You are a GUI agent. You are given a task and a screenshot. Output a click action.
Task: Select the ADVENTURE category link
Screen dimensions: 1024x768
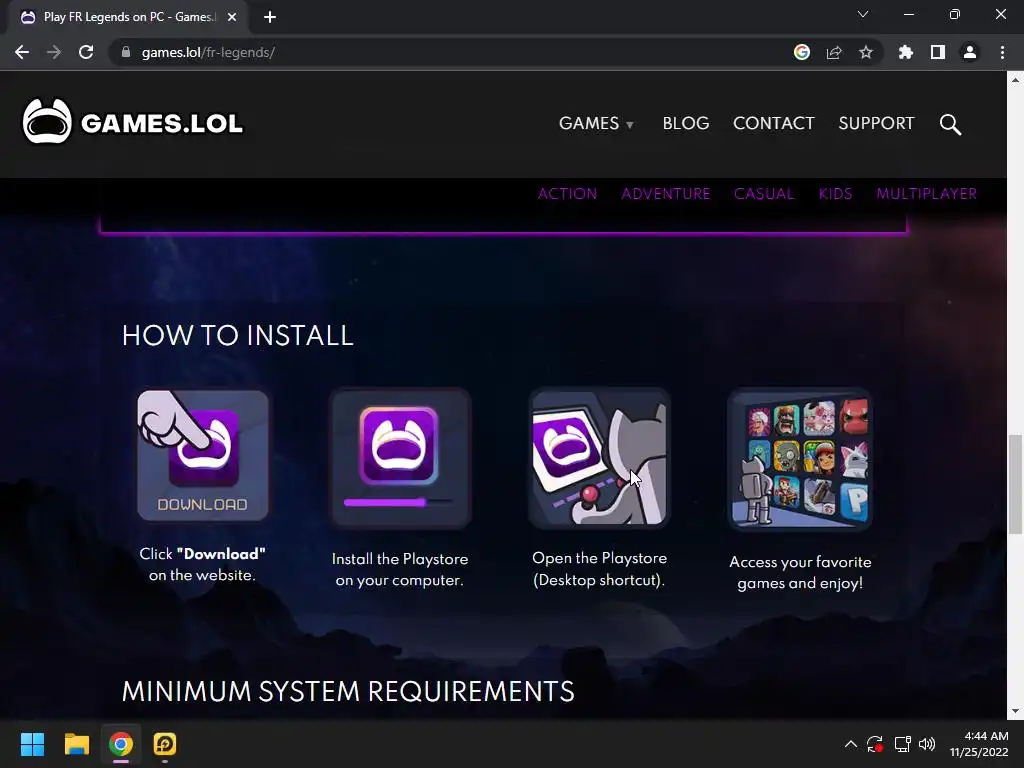coord(665,194)
